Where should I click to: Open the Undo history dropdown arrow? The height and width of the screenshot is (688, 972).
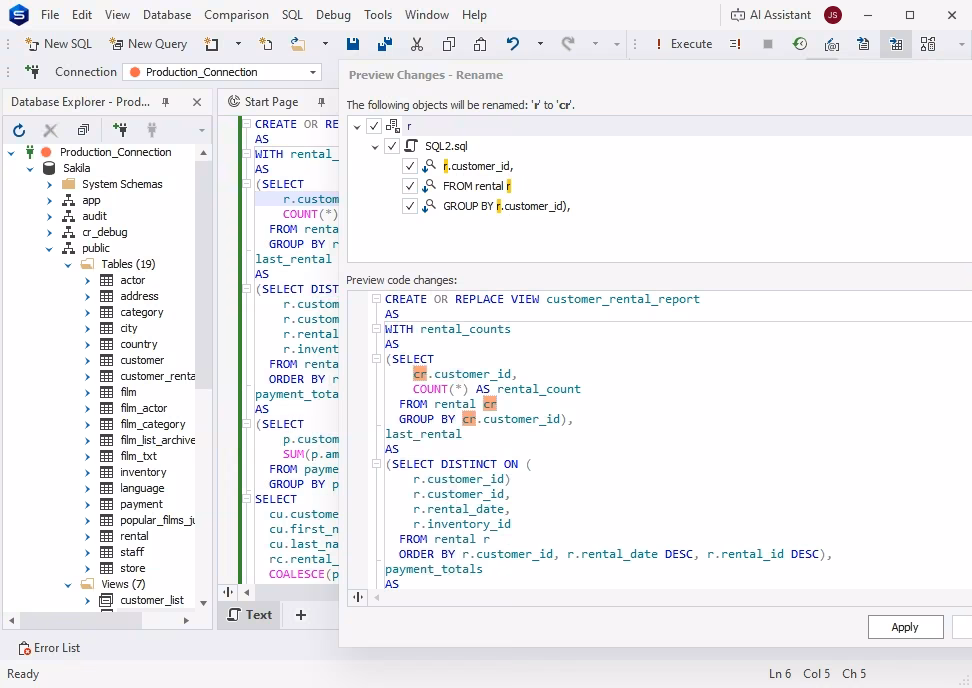click(x=540, y=44)
